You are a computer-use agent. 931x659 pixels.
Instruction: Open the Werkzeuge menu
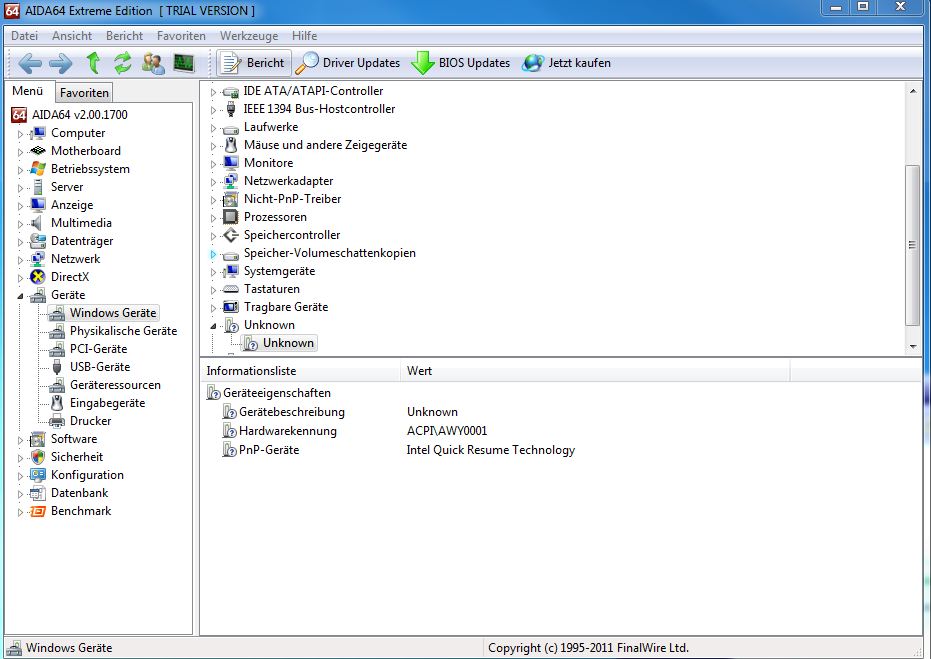point(249,36)
